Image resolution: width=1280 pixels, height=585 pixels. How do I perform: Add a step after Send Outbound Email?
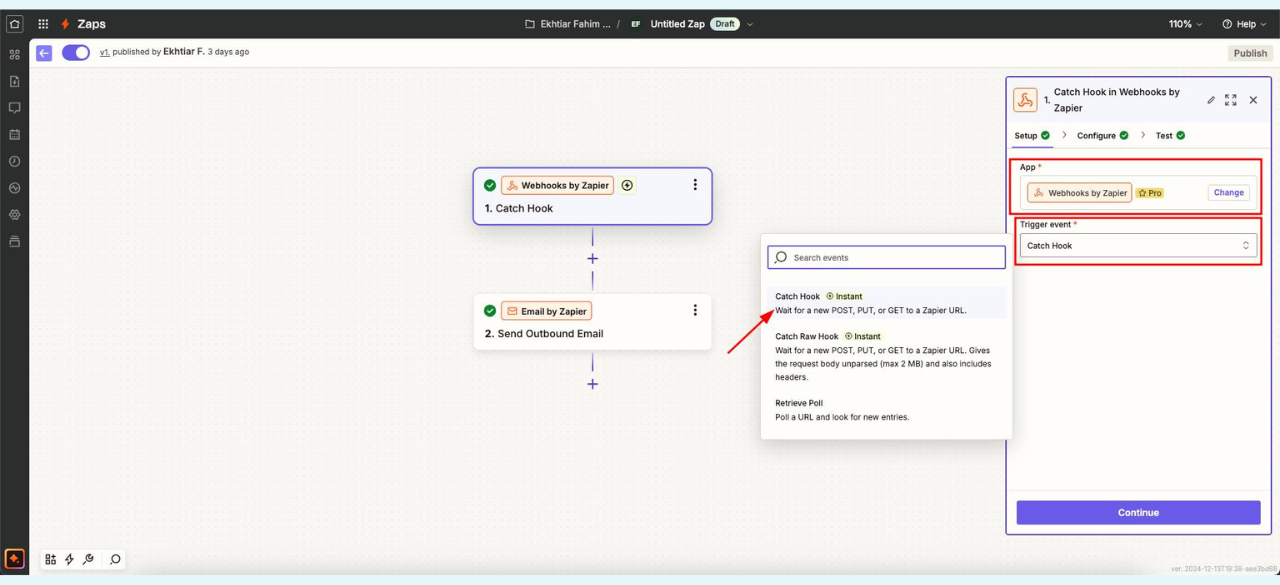(592, 384)
